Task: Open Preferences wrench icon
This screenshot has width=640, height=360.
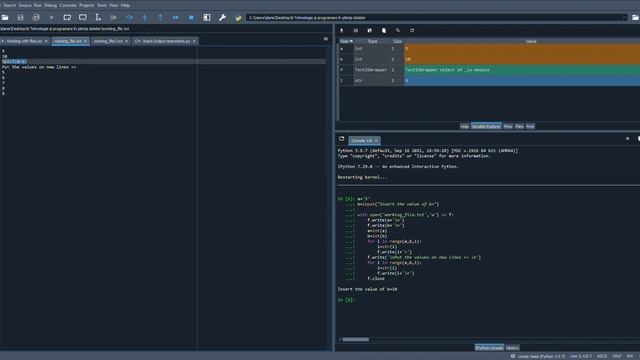Action: 222,18
